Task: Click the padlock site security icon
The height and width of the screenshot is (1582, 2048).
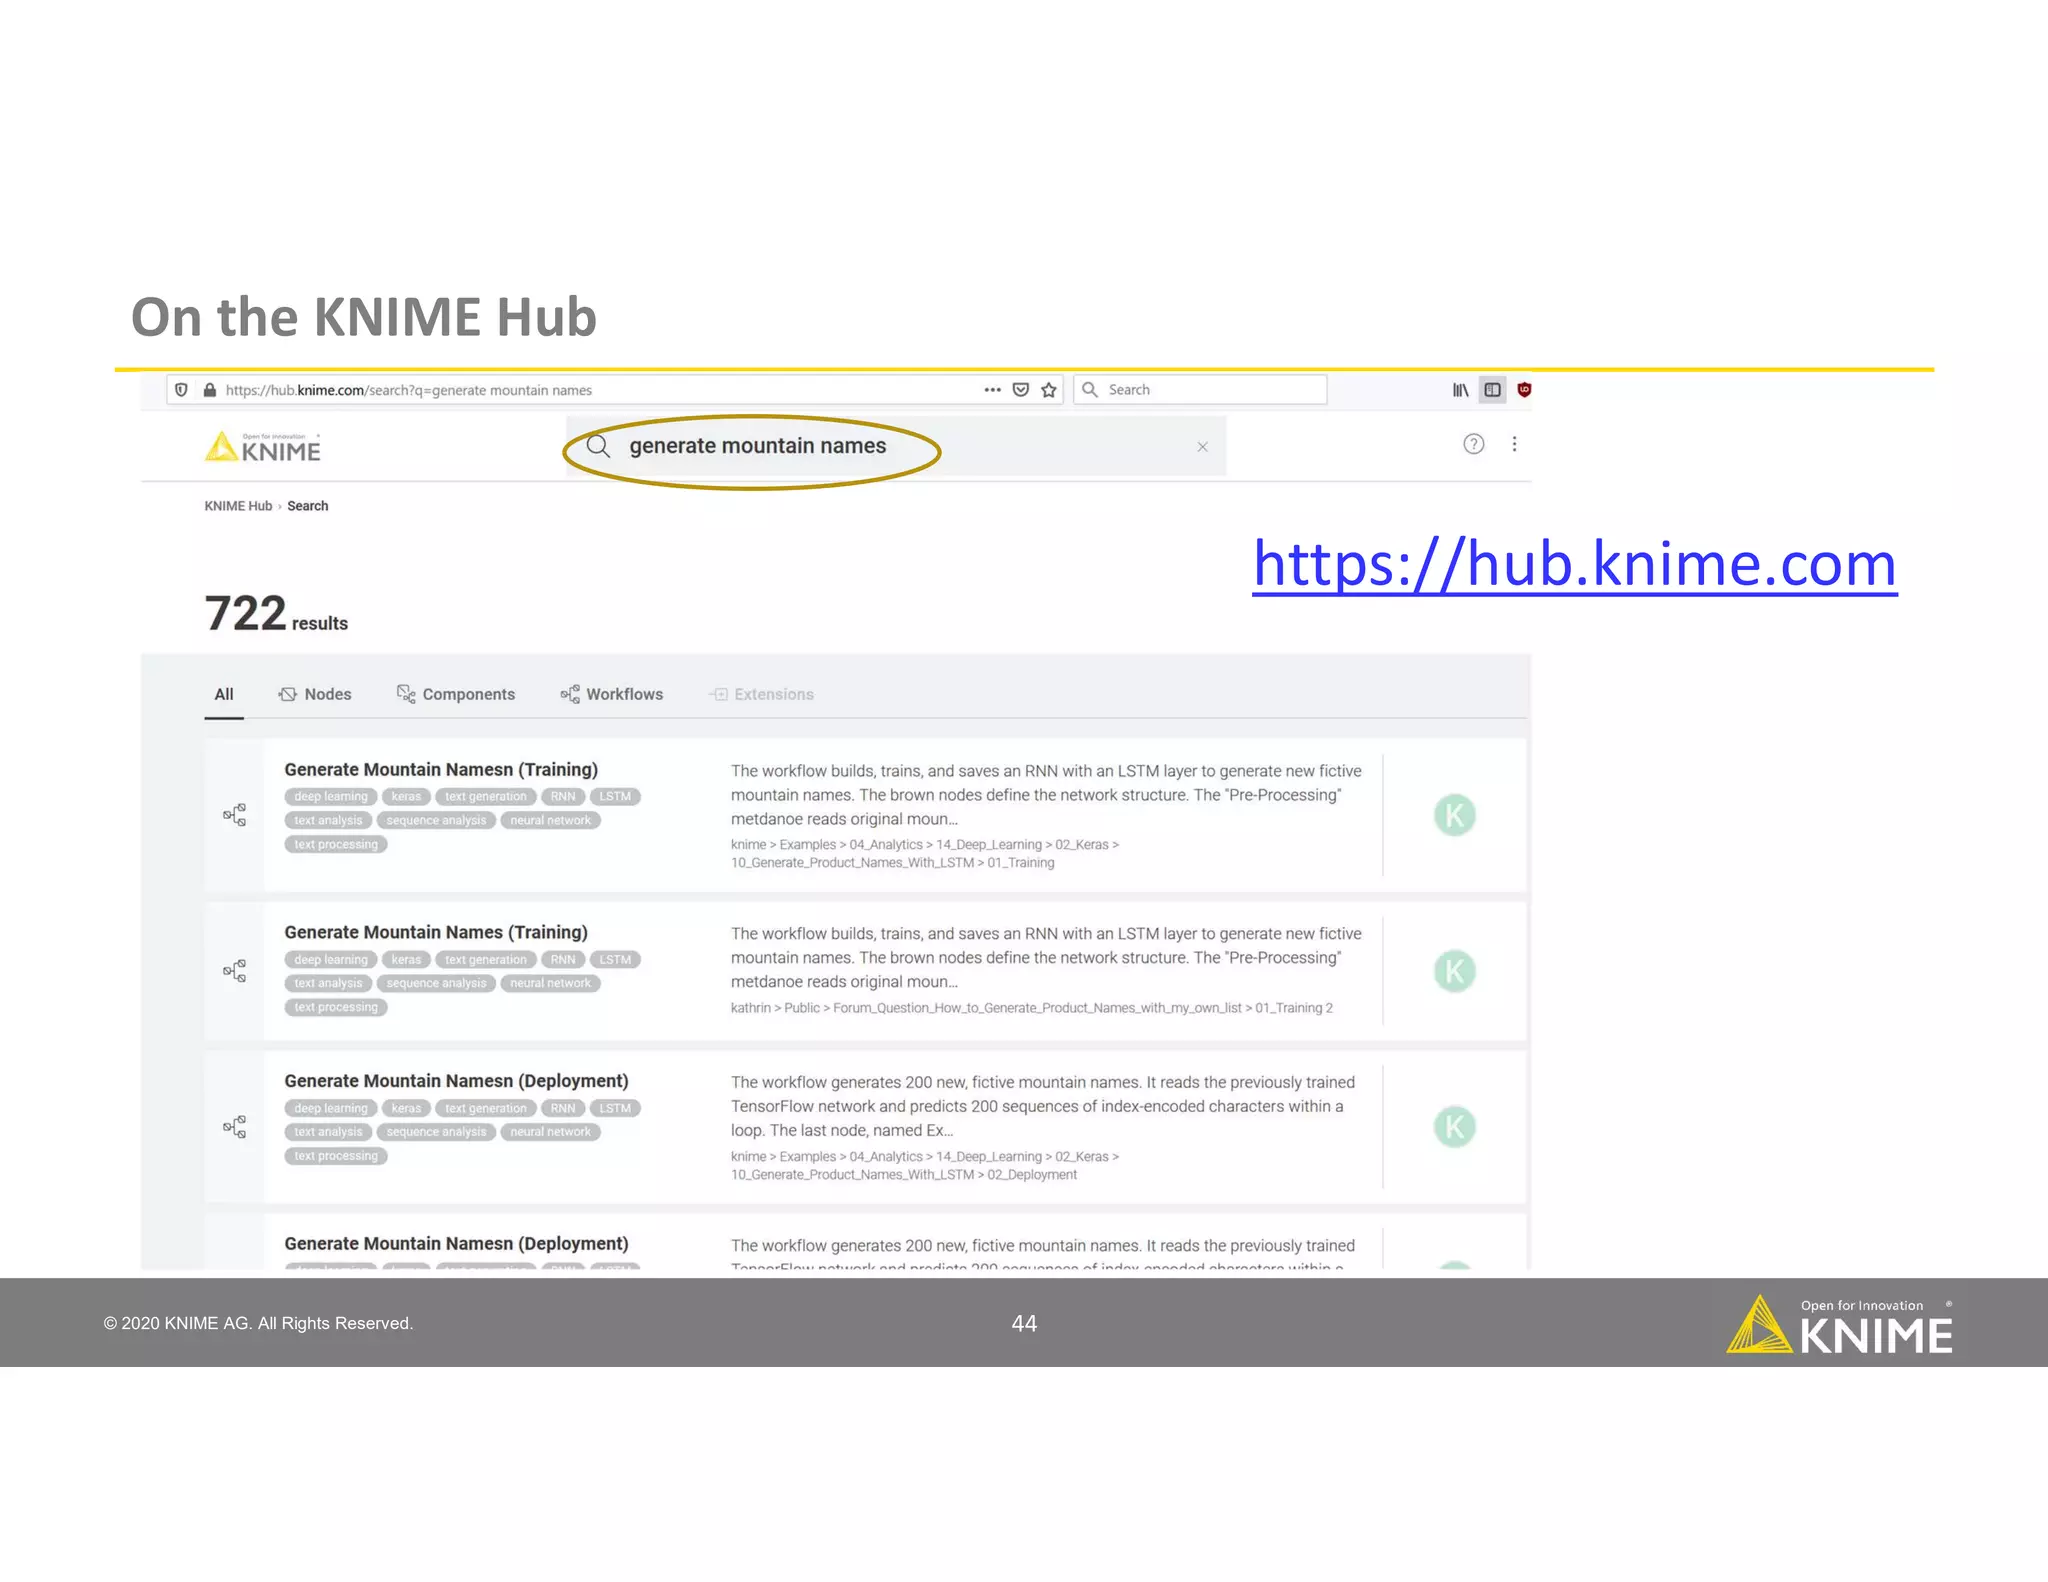Action: tap(209, 390)
